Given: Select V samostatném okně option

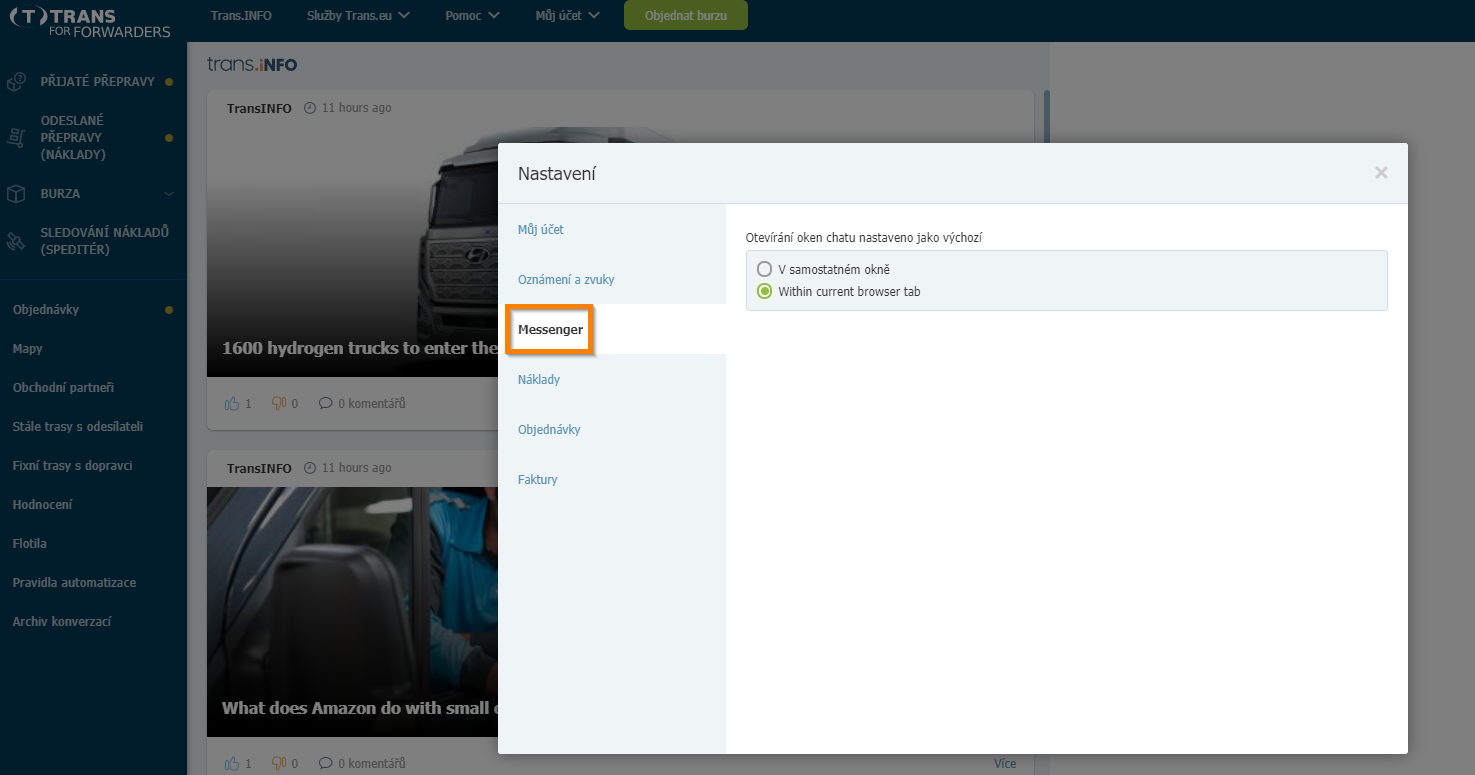Looking at the screenshot, I should [x=764, y=269].
